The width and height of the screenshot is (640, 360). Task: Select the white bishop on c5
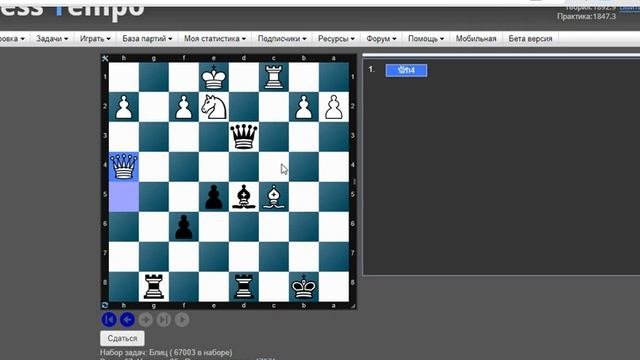[273, 197]
